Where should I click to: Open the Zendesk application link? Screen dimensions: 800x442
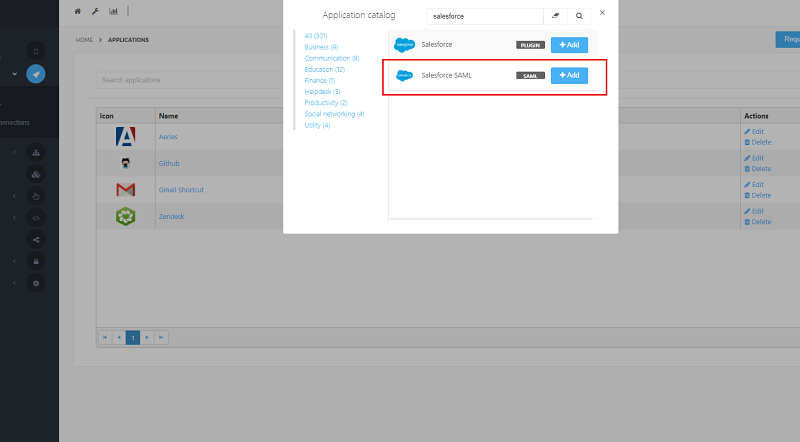click(x=171, y=216)
